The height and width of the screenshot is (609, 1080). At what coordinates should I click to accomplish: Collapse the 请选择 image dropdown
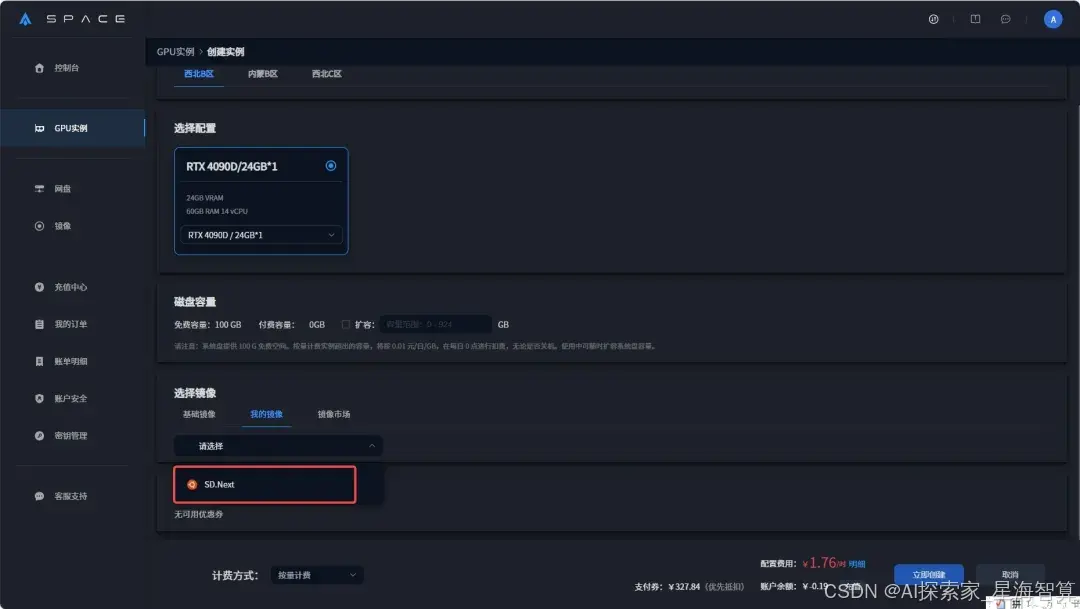coord(278,446)
